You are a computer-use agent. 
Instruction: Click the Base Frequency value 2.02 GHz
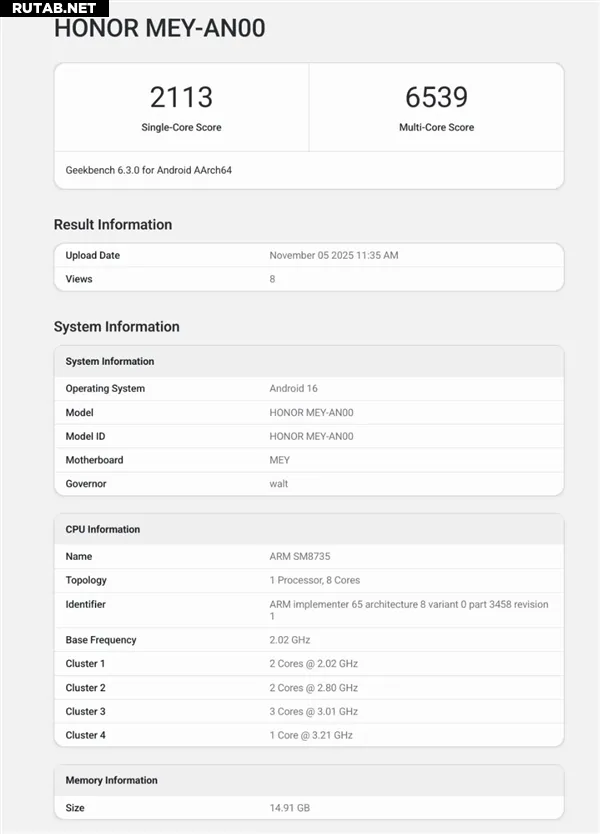pos(290,640)
